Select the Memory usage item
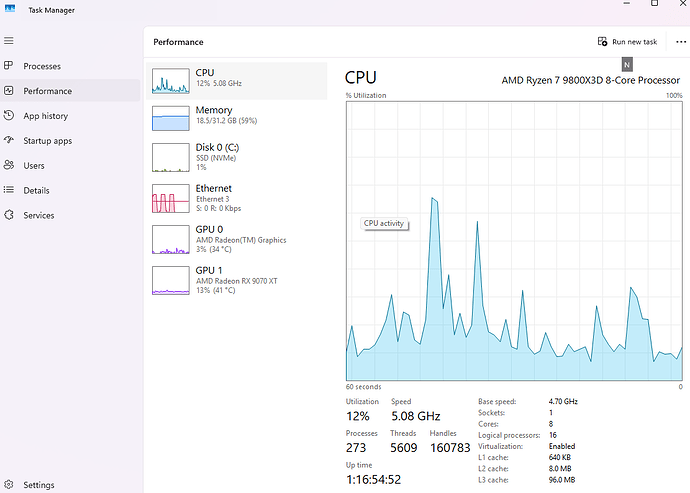Screen dimensions: 690x493 click(x=237, y=118)
